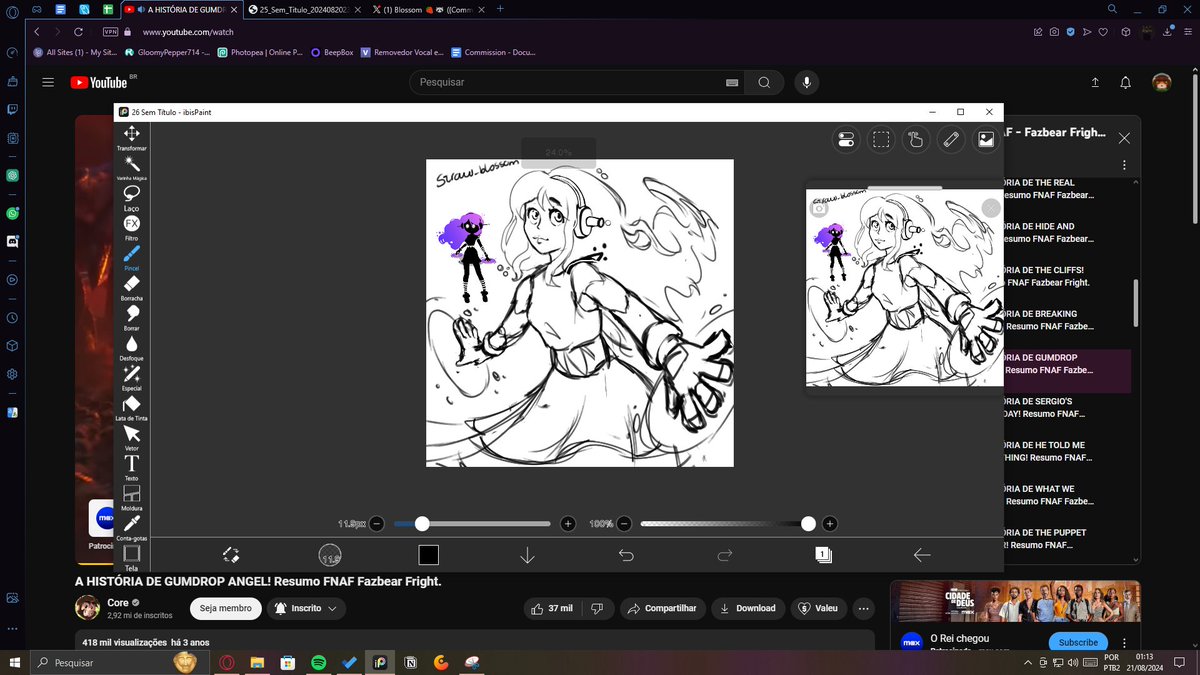Undo the last stroke in ibisPaint
The height and width of the screenshot is (675, 1200).
(x=626, y=555)
